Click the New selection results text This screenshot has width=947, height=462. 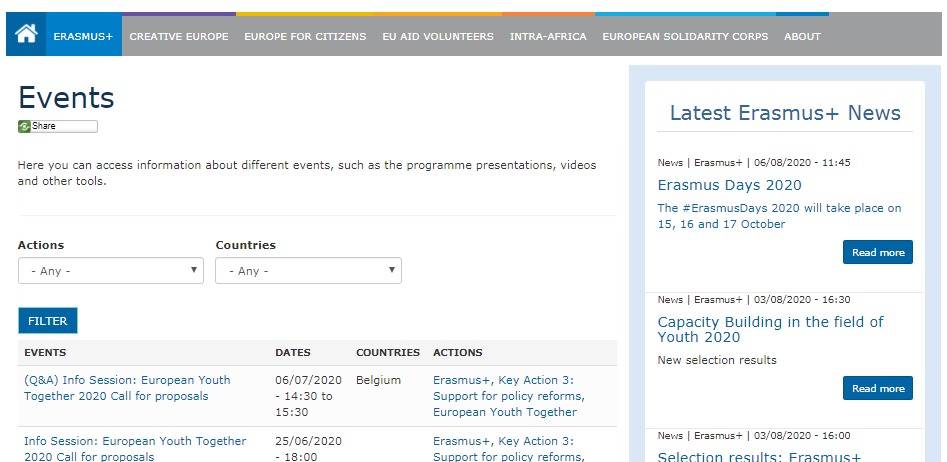click(x=717, y=360)
